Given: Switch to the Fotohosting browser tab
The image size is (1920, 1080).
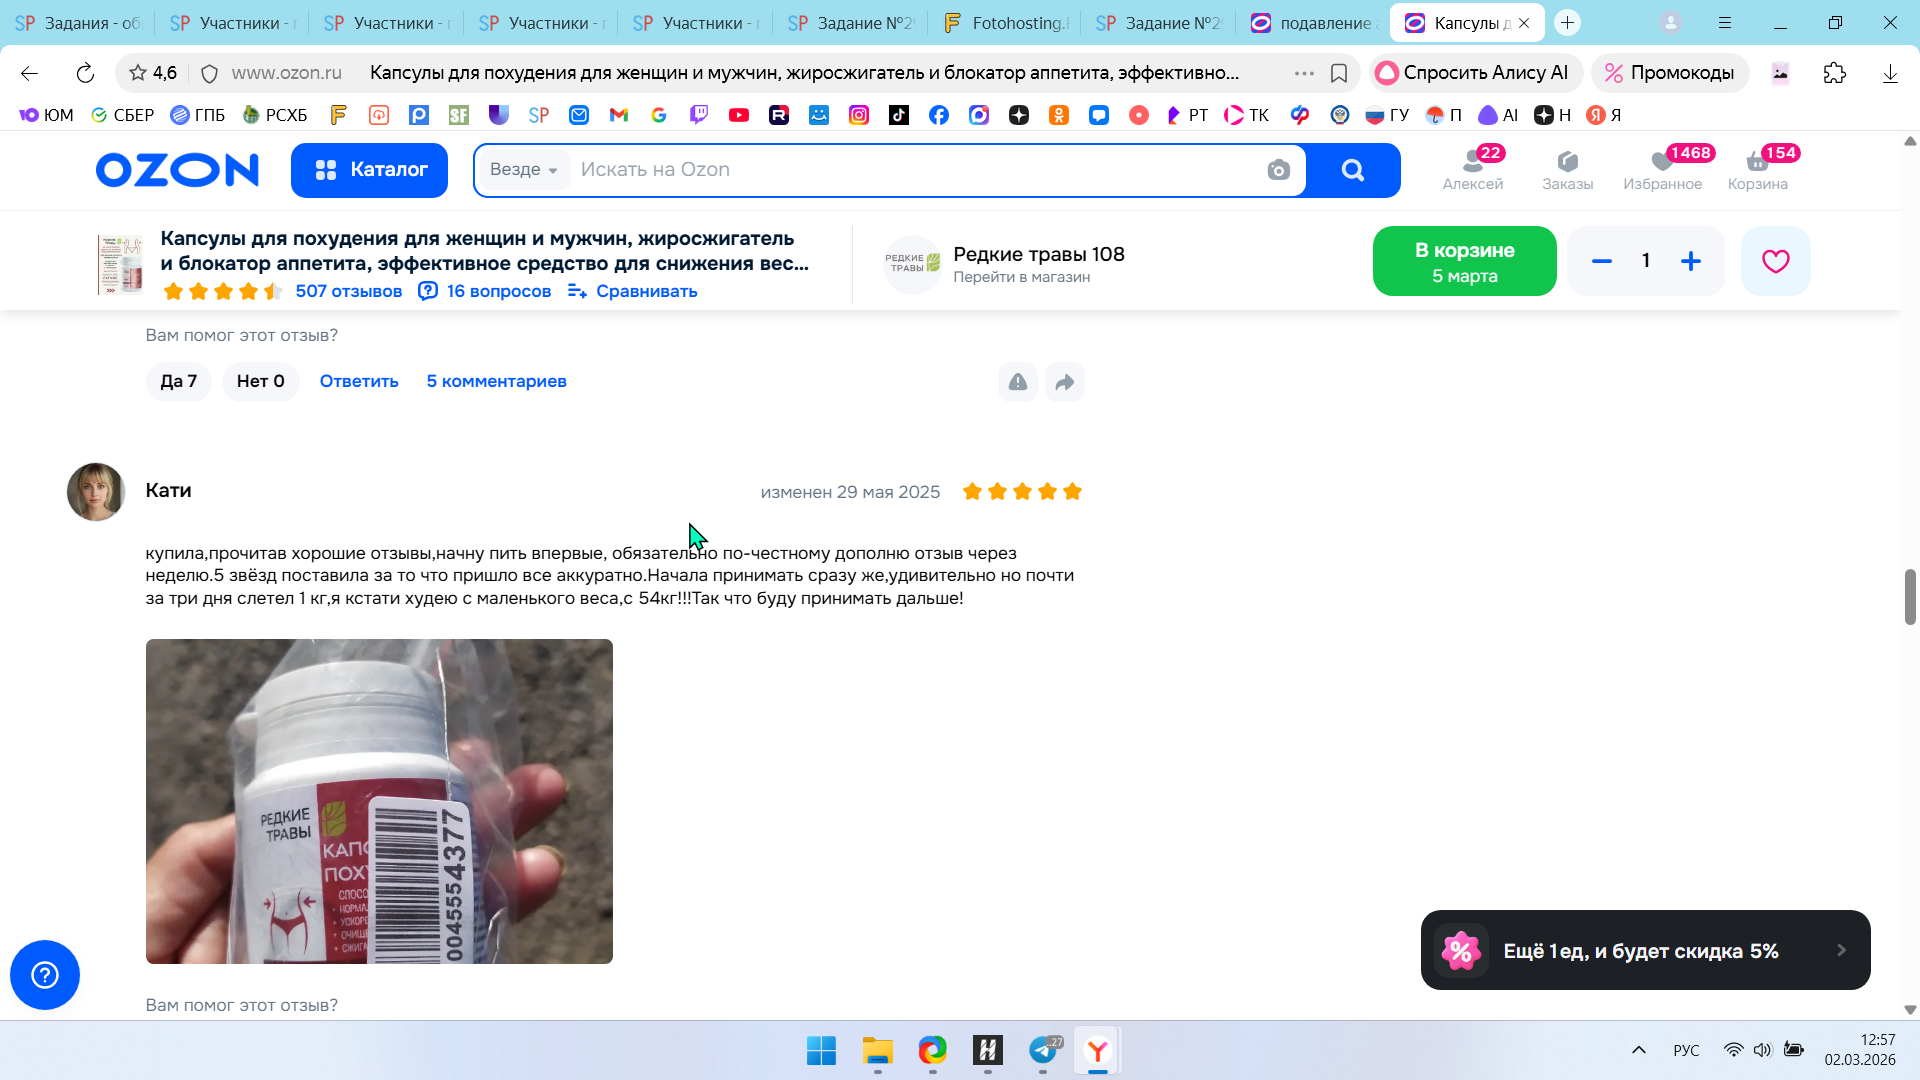Looking at the screenshot, I should (x=1008, y=23).
